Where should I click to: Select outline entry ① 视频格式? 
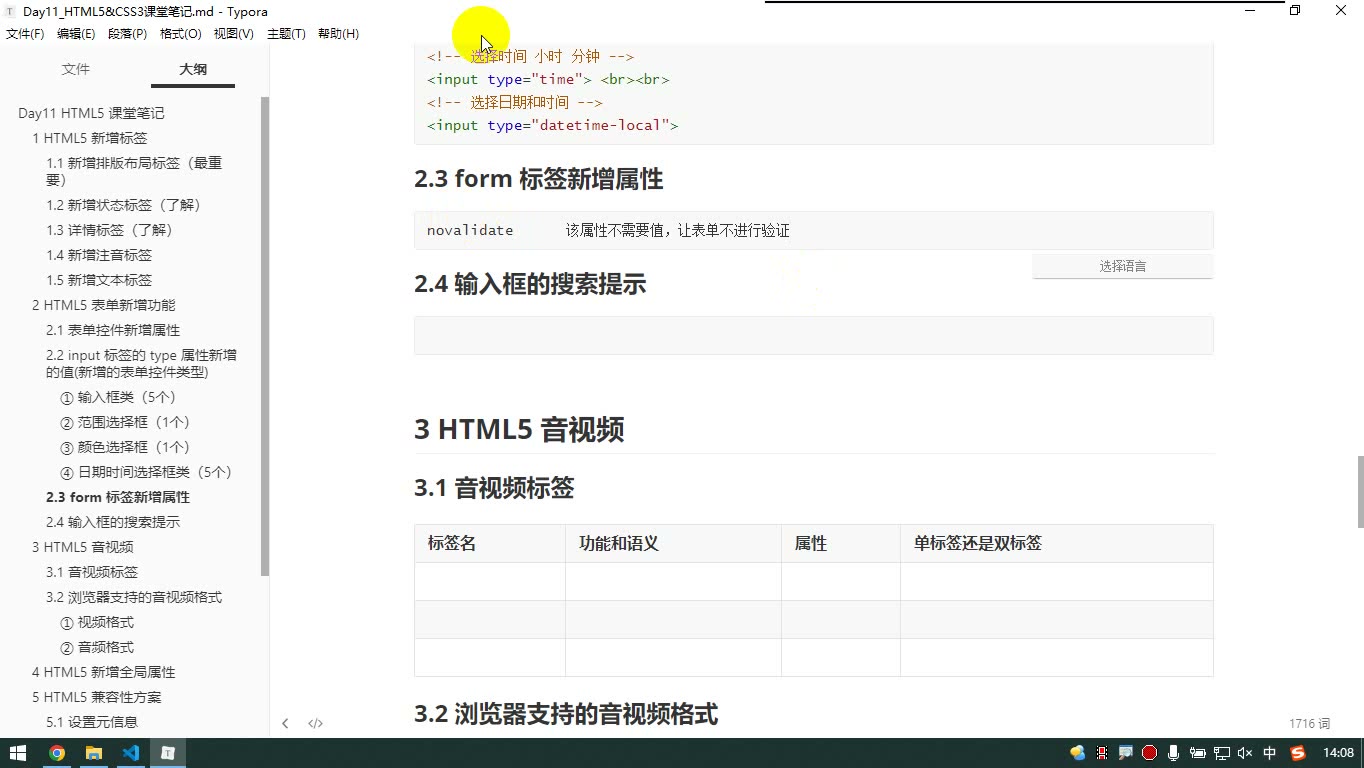click(97, 622)
